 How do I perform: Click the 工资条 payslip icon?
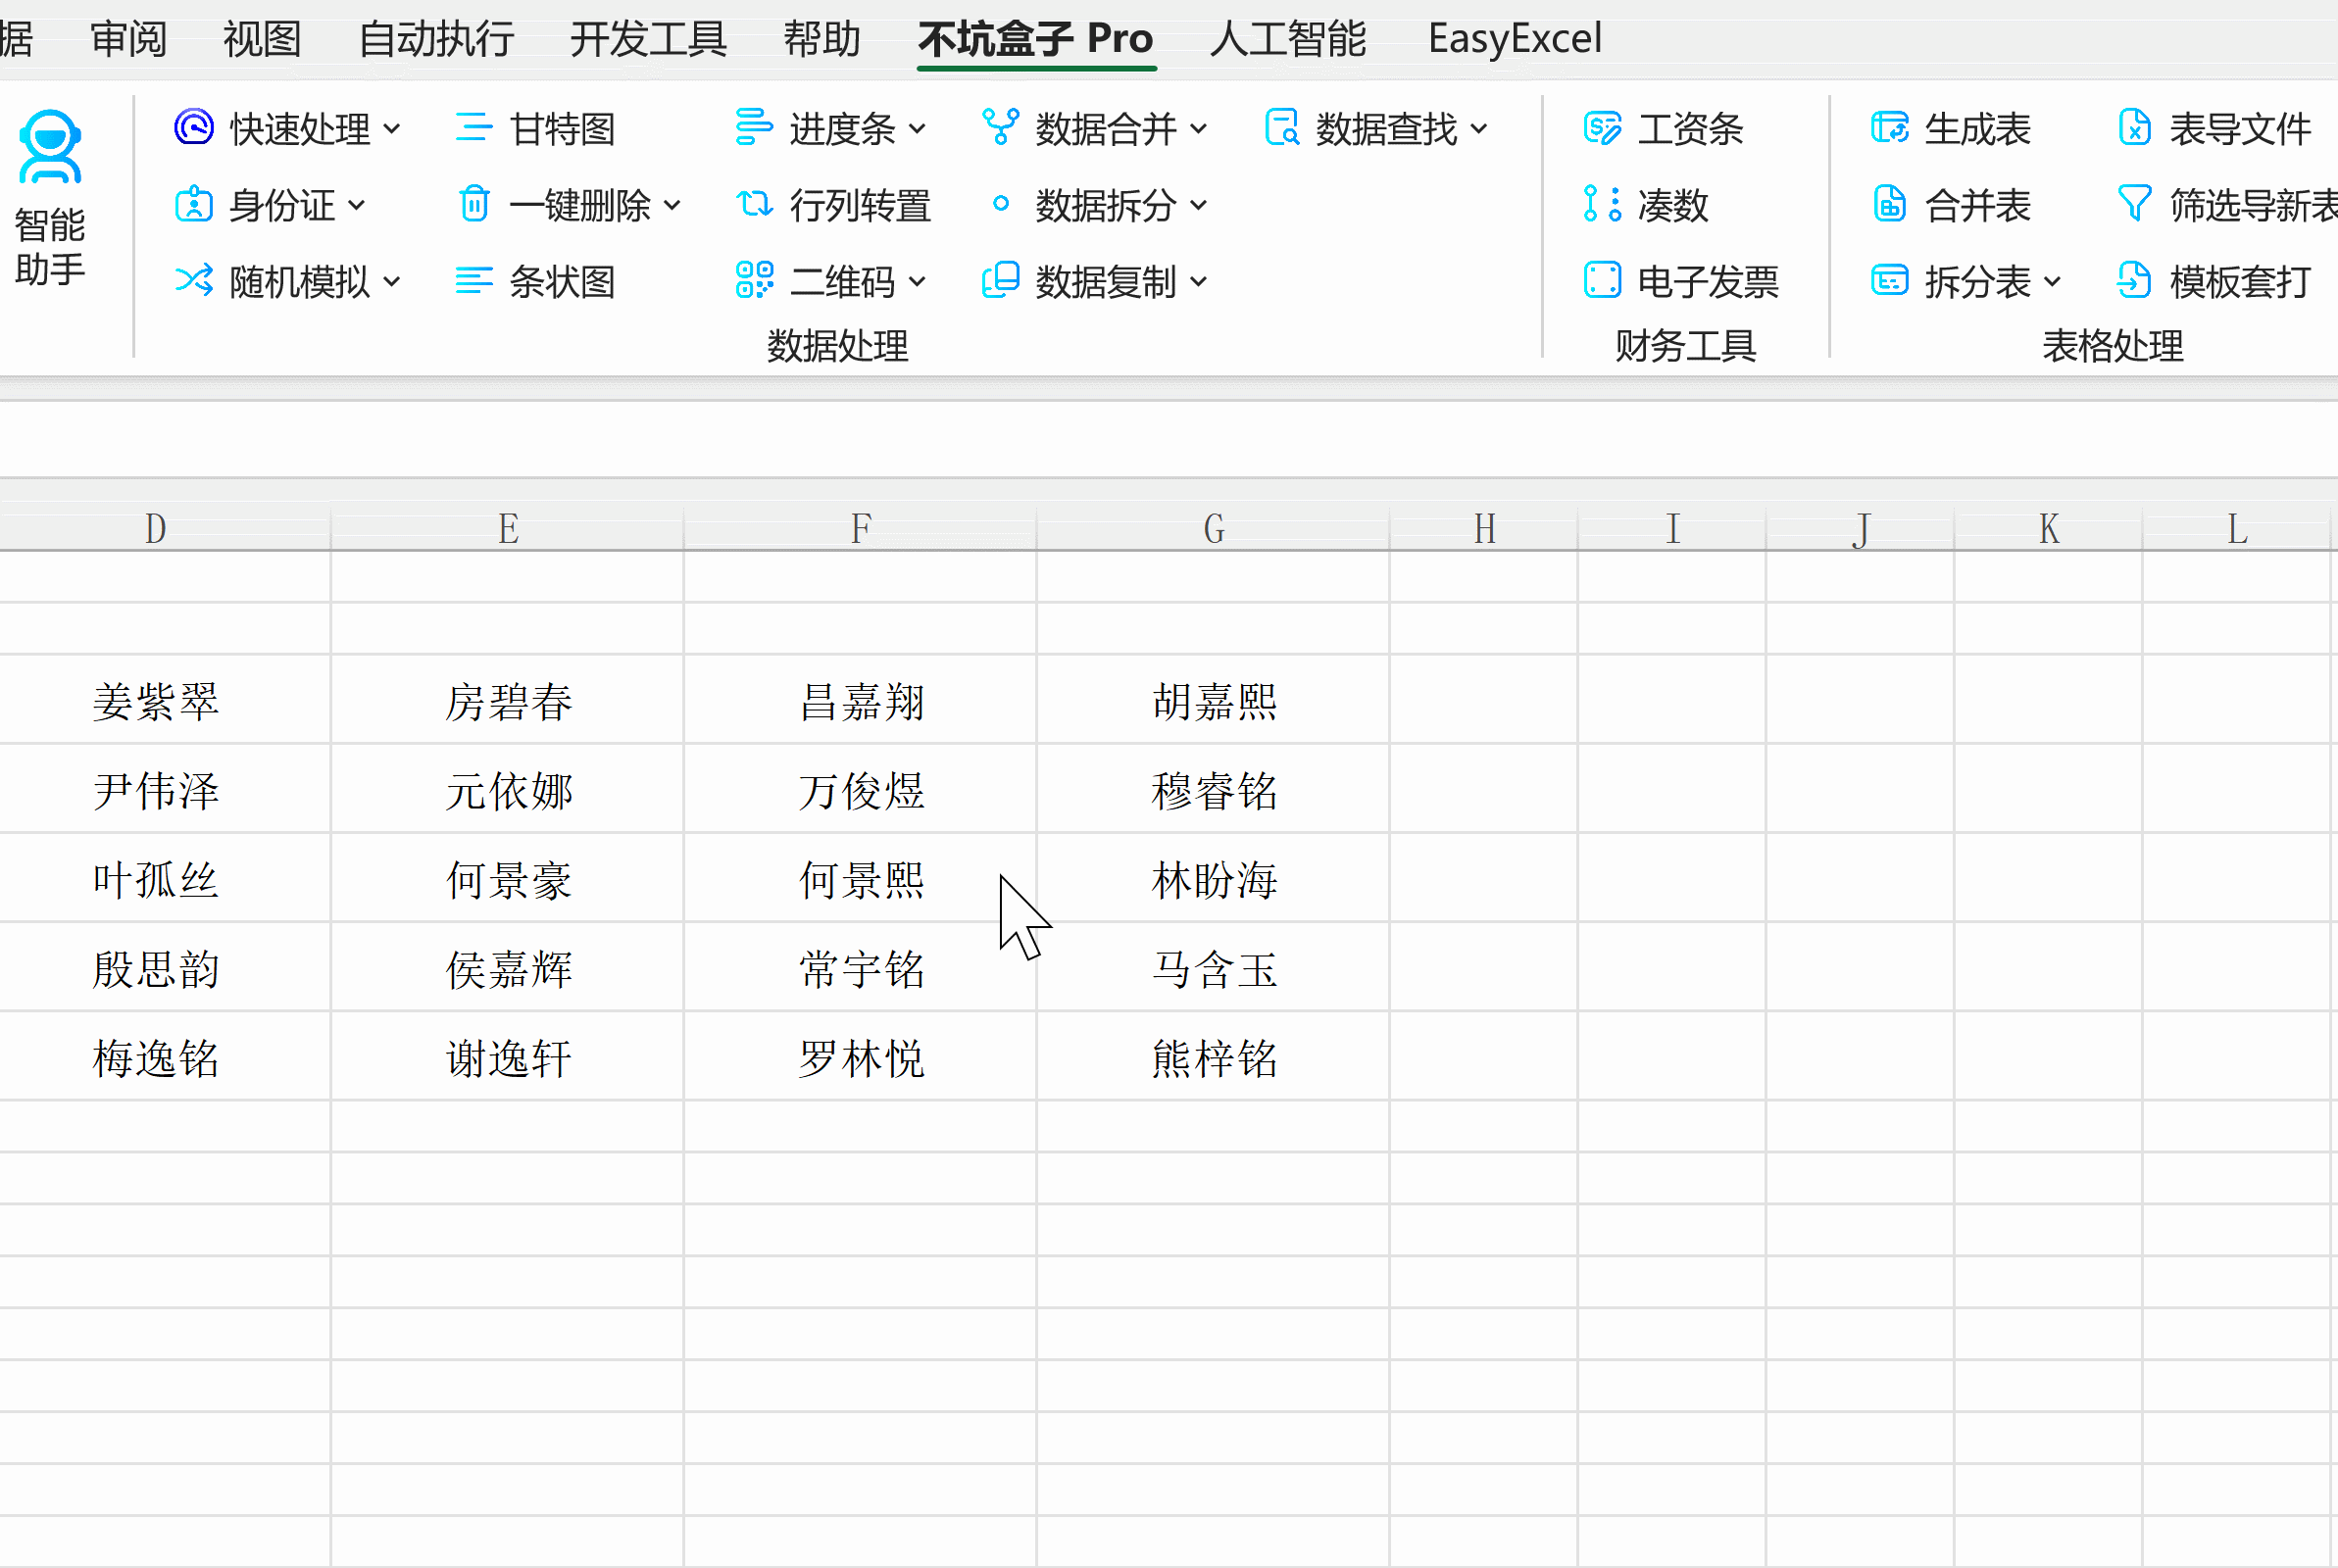1602,128
